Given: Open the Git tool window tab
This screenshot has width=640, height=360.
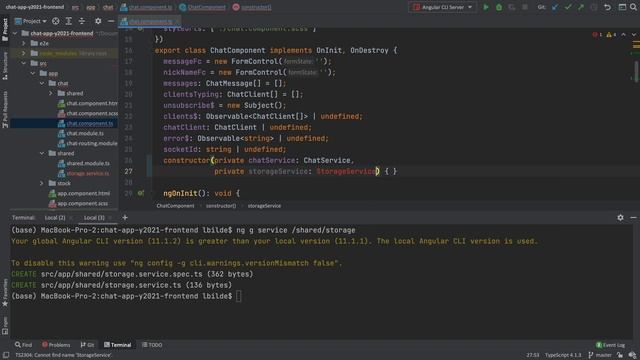Looking at the screenshot, I should (87, 345).
